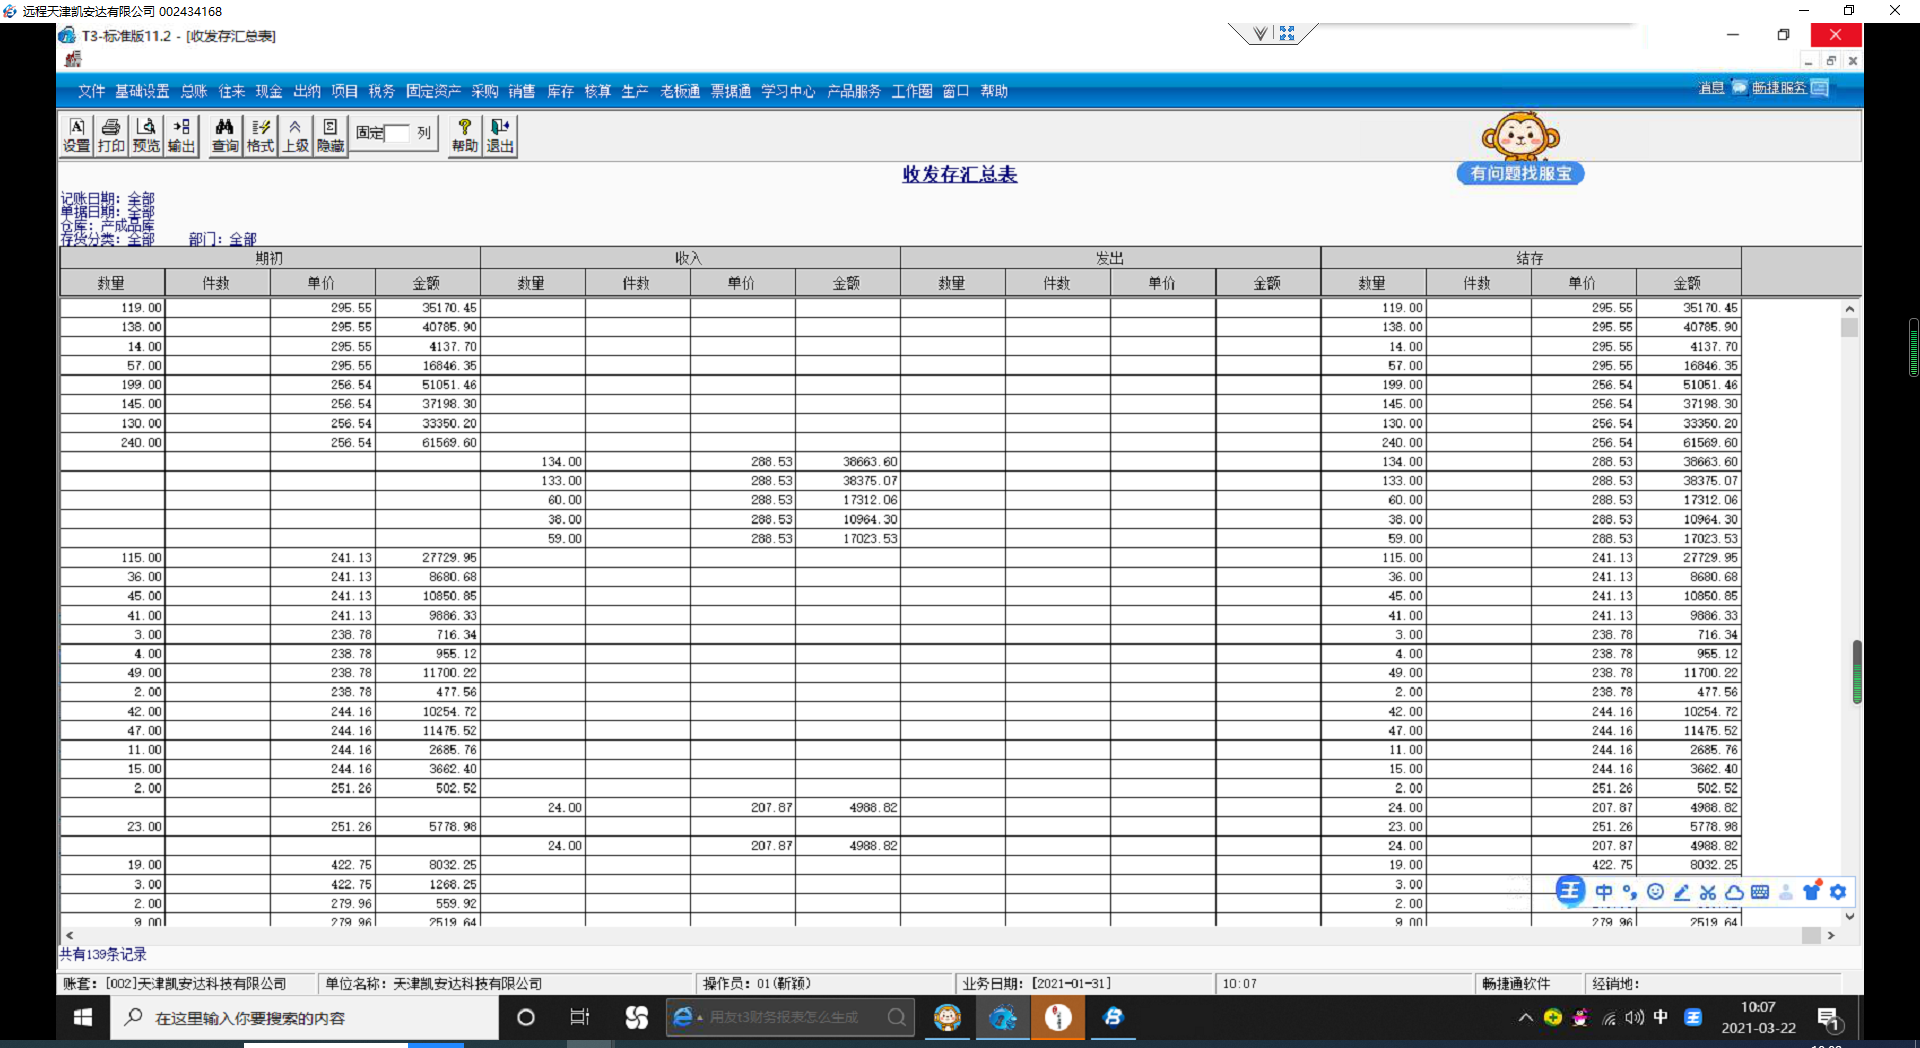Image resolution: width=1920 pixels, height=1048 pixels.
Task: Click the input method 中 language icon
Action: click(1604, 892)
